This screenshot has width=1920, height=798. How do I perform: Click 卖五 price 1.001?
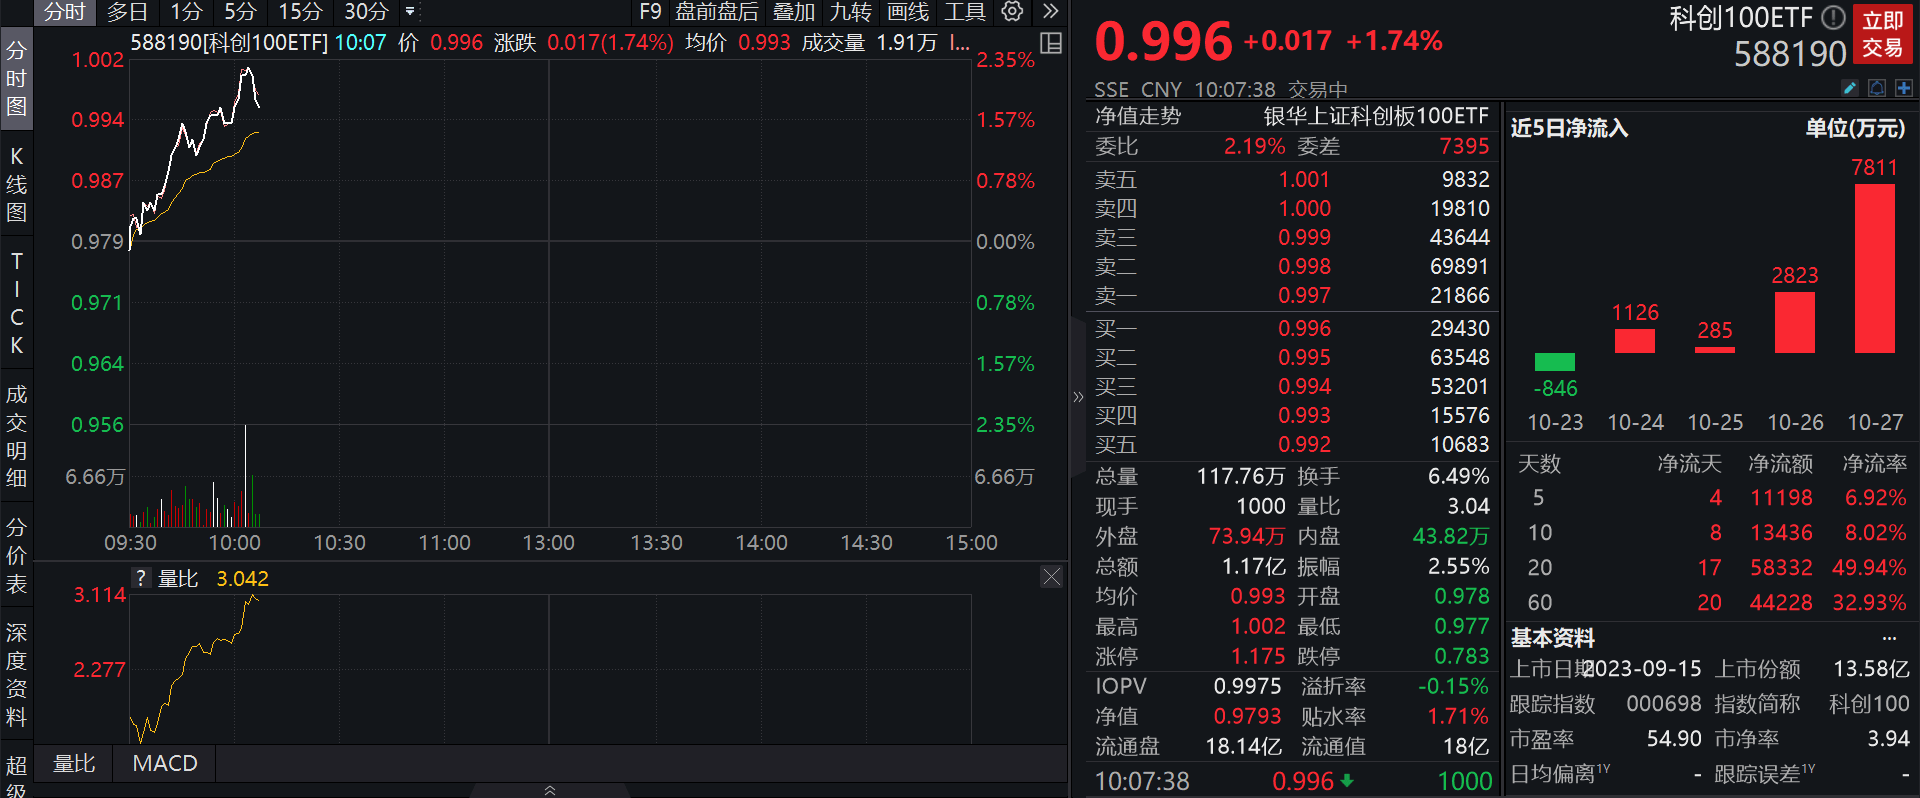pyautogui.click(x=1304, y=180)
